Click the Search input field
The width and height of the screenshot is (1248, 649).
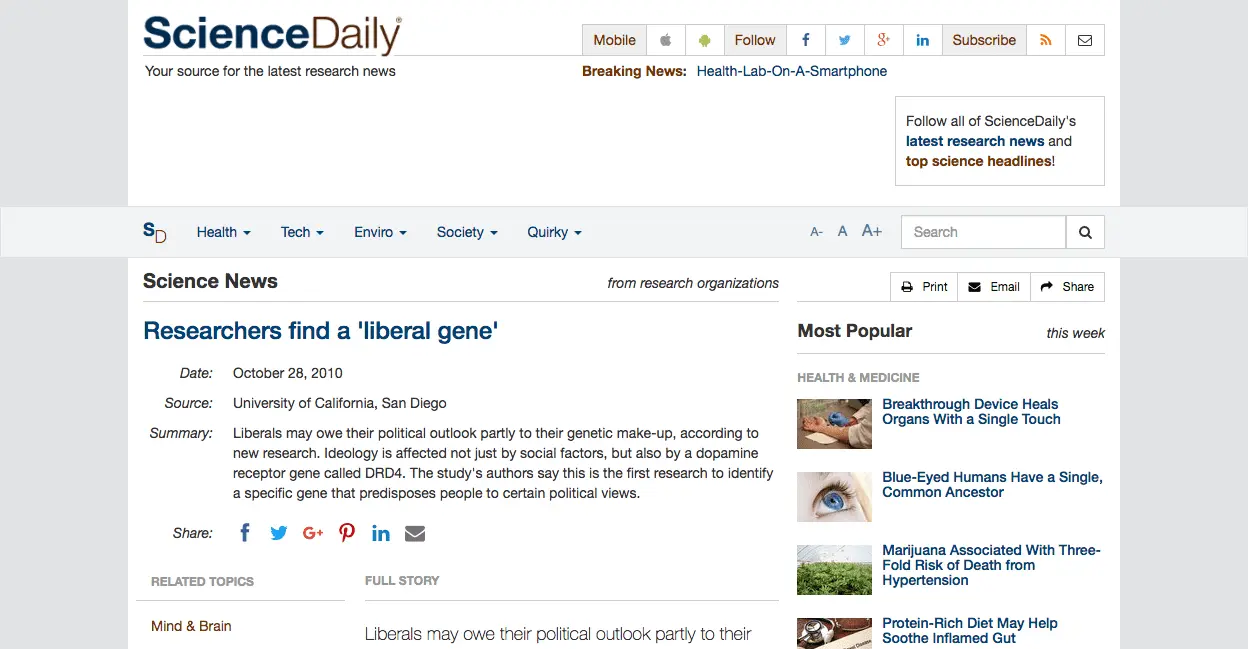983,232
